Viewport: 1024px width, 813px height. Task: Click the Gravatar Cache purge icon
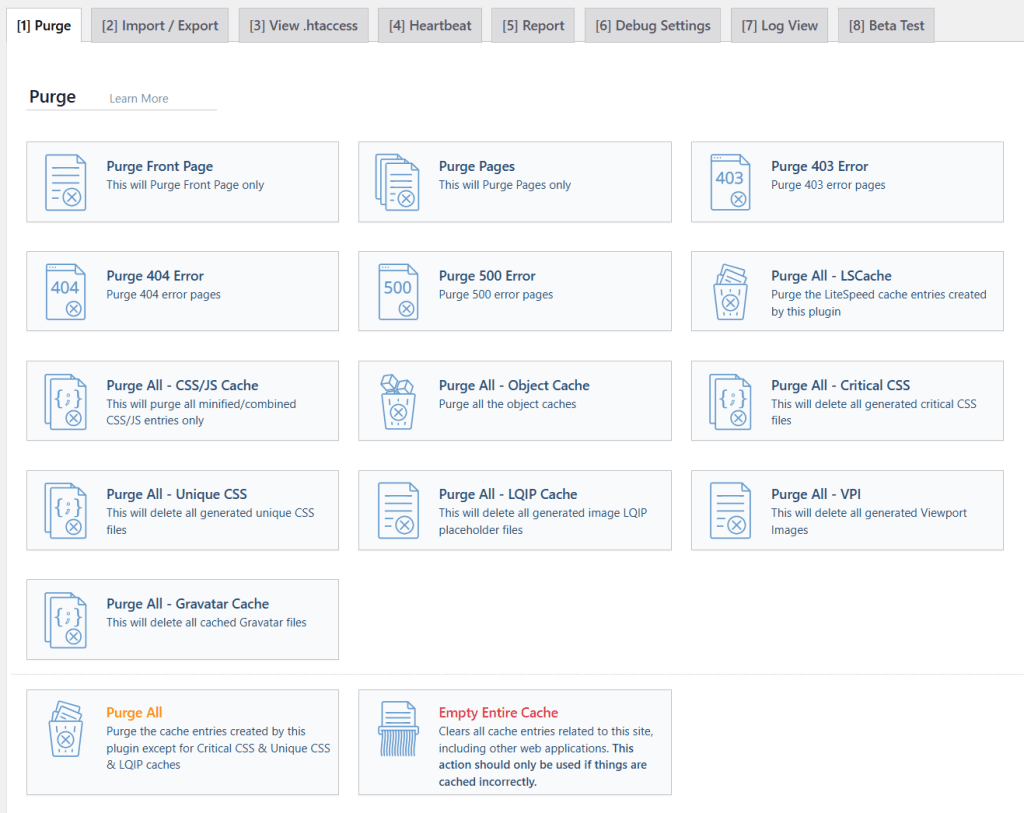pos(66,619)
